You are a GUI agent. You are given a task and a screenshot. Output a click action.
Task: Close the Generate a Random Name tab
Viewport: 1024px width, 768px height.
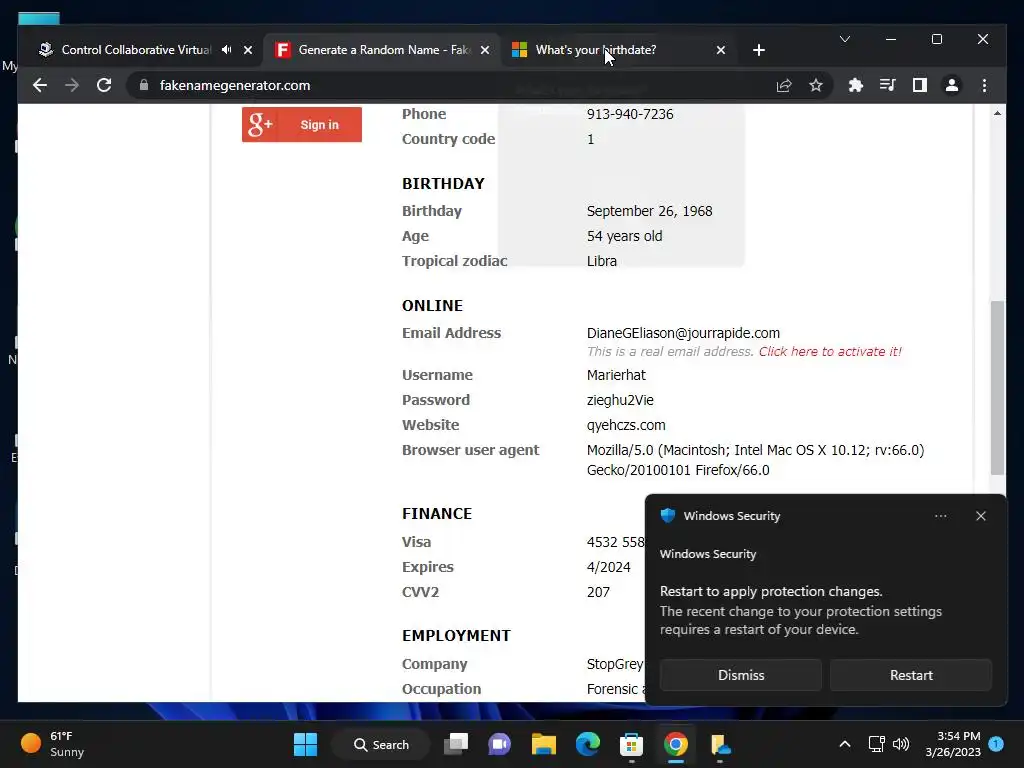tap(485, 50)
